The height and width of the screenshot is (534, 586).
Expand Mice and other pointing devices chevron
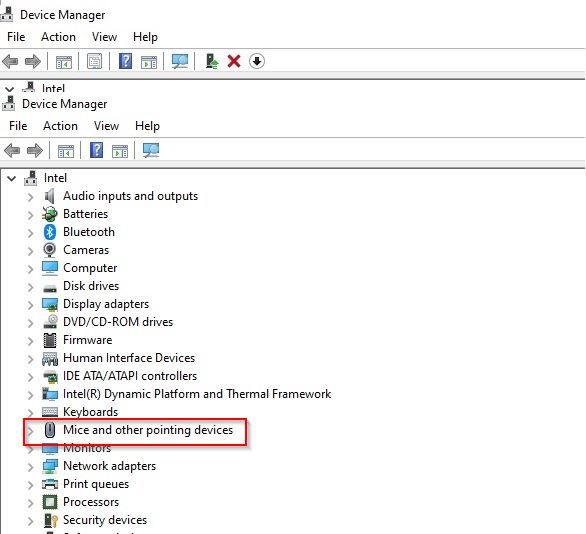pyautogui.click(x=31, y=430)
